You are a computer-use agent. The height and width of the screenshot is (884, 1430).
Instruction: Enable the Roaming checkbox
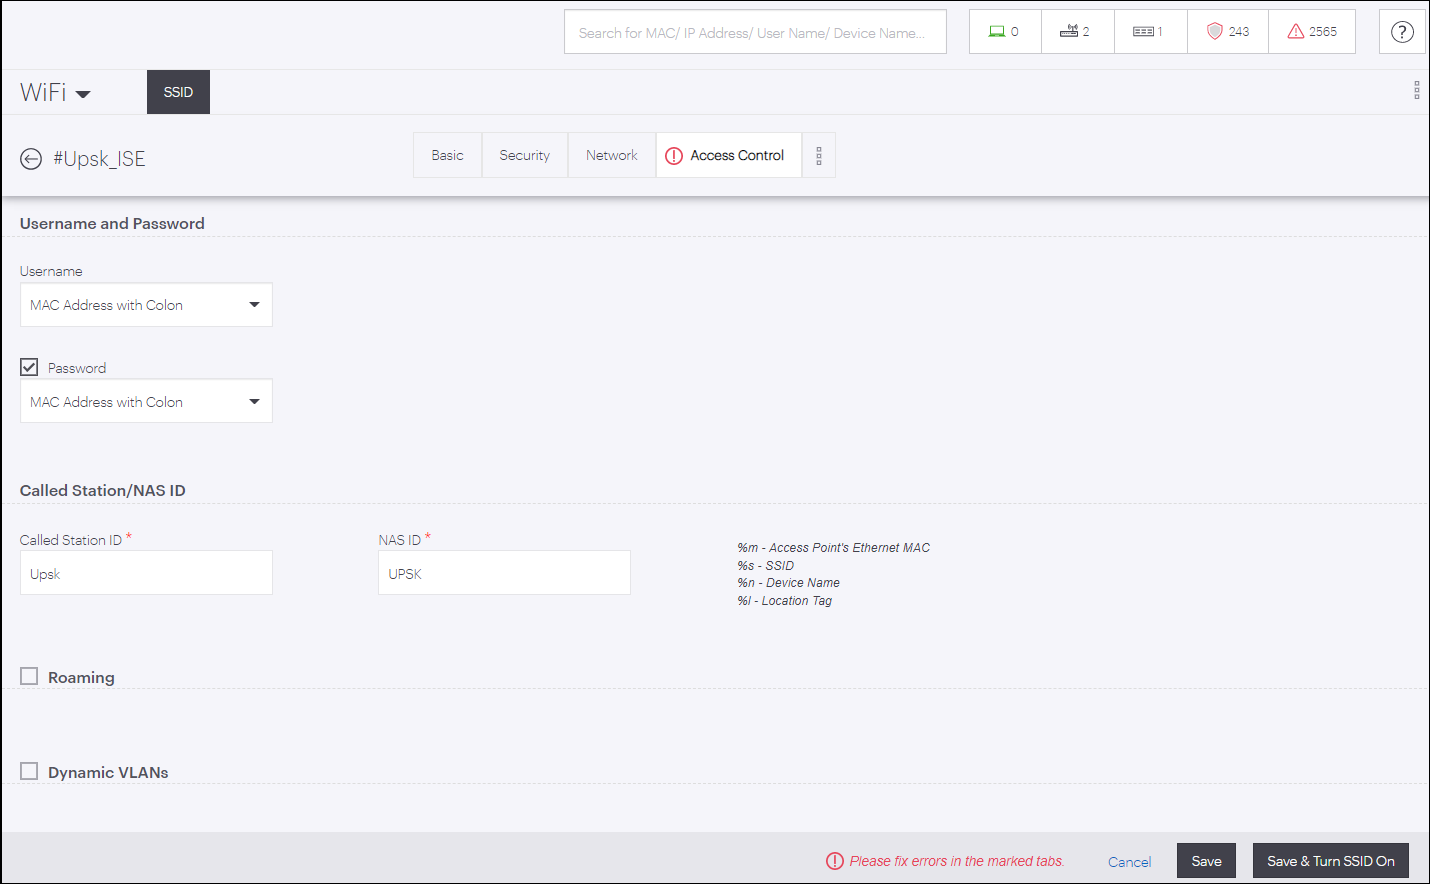[29, 676]
